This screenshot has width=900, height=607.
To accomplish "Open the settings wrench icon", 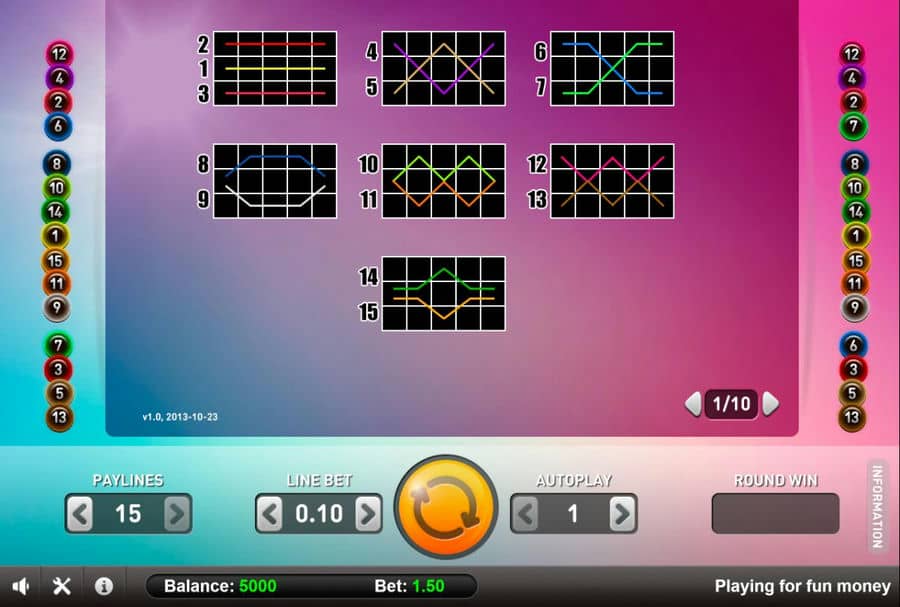I will [x=62, y=586].
